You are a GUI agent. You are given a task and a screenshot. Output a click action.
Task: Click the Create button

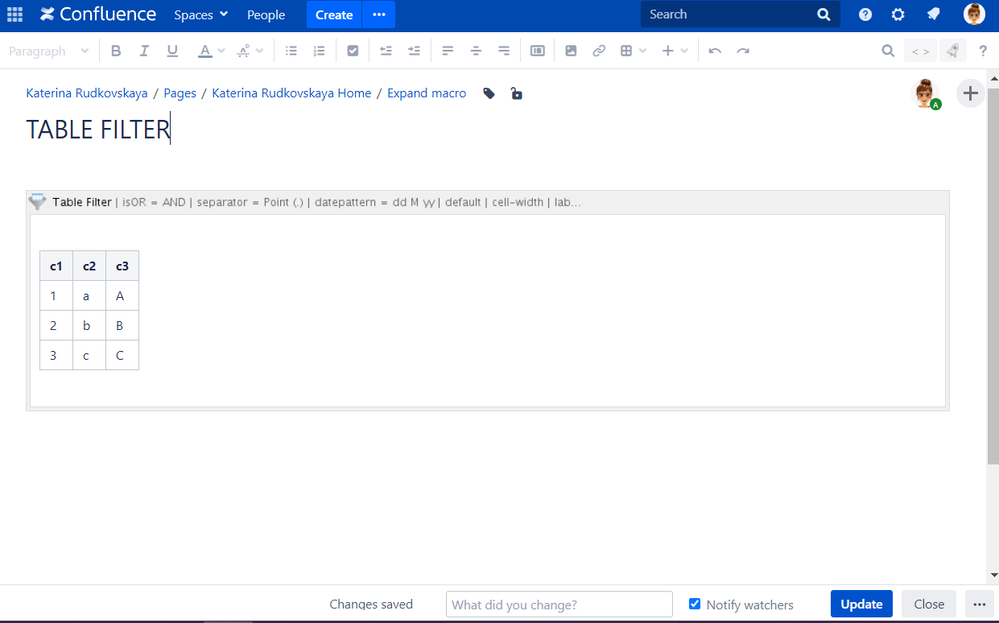[x=334, y=15]
